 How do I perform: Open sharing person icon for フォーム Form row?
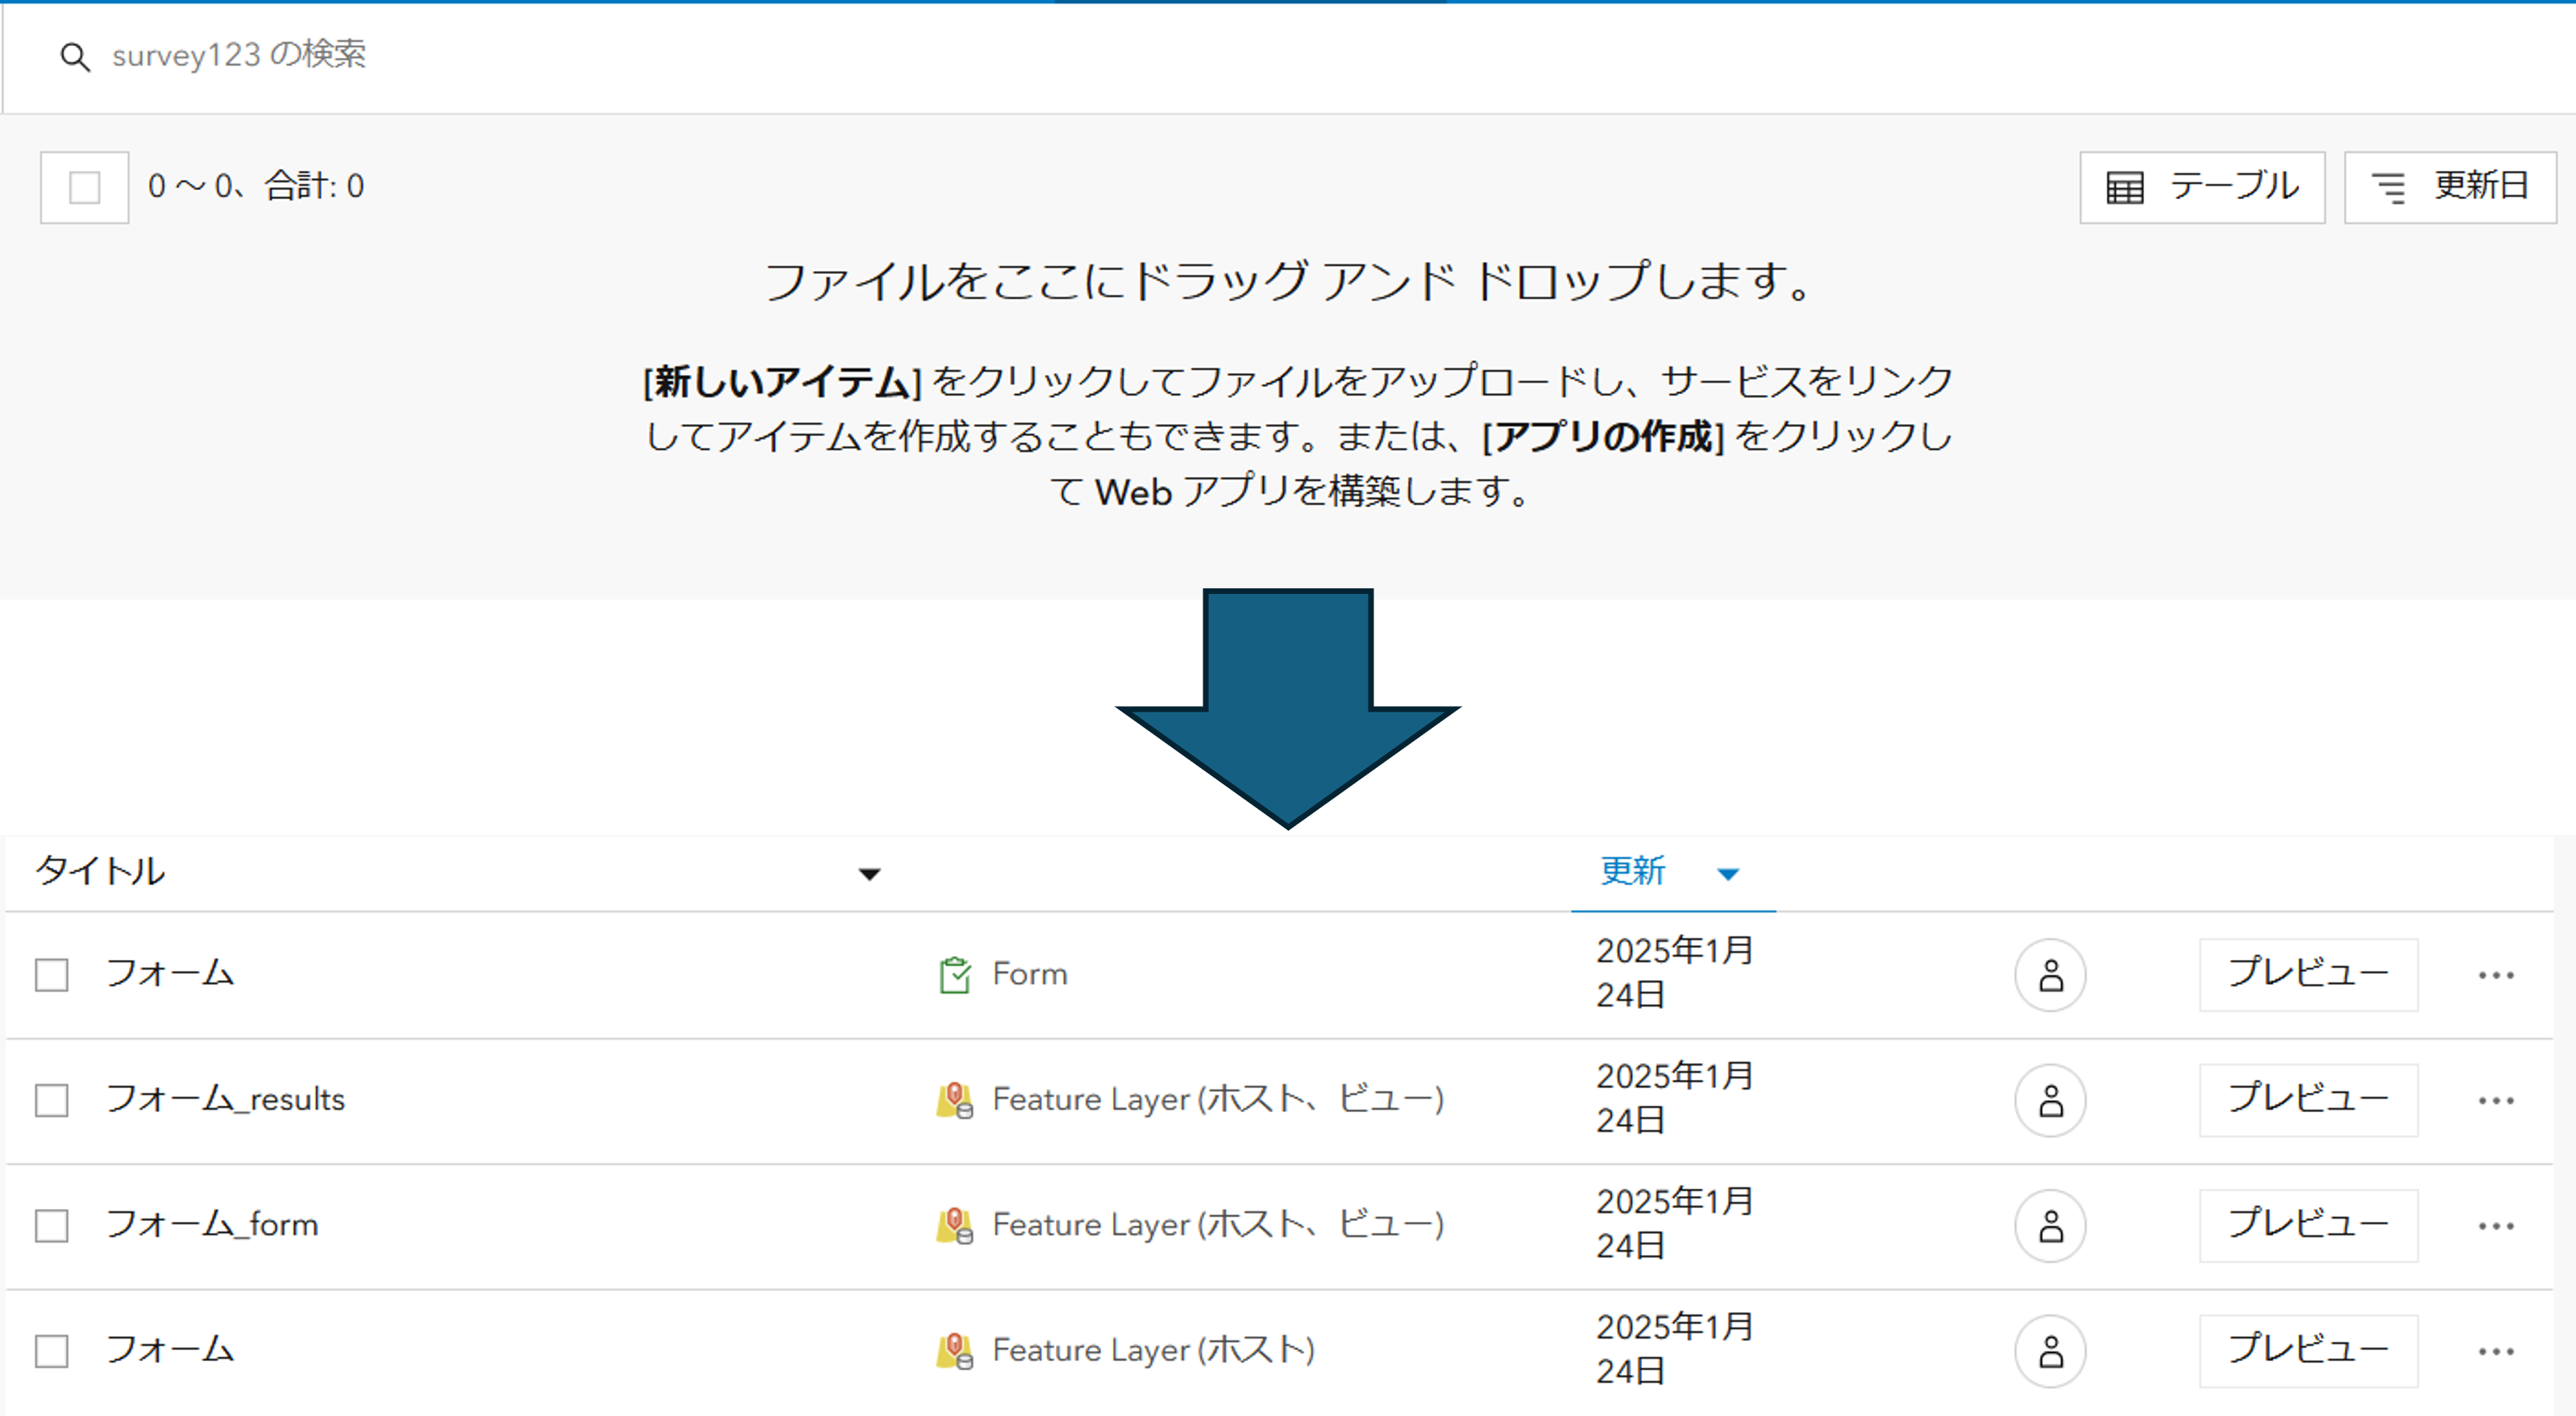(x=2050, y=975)
